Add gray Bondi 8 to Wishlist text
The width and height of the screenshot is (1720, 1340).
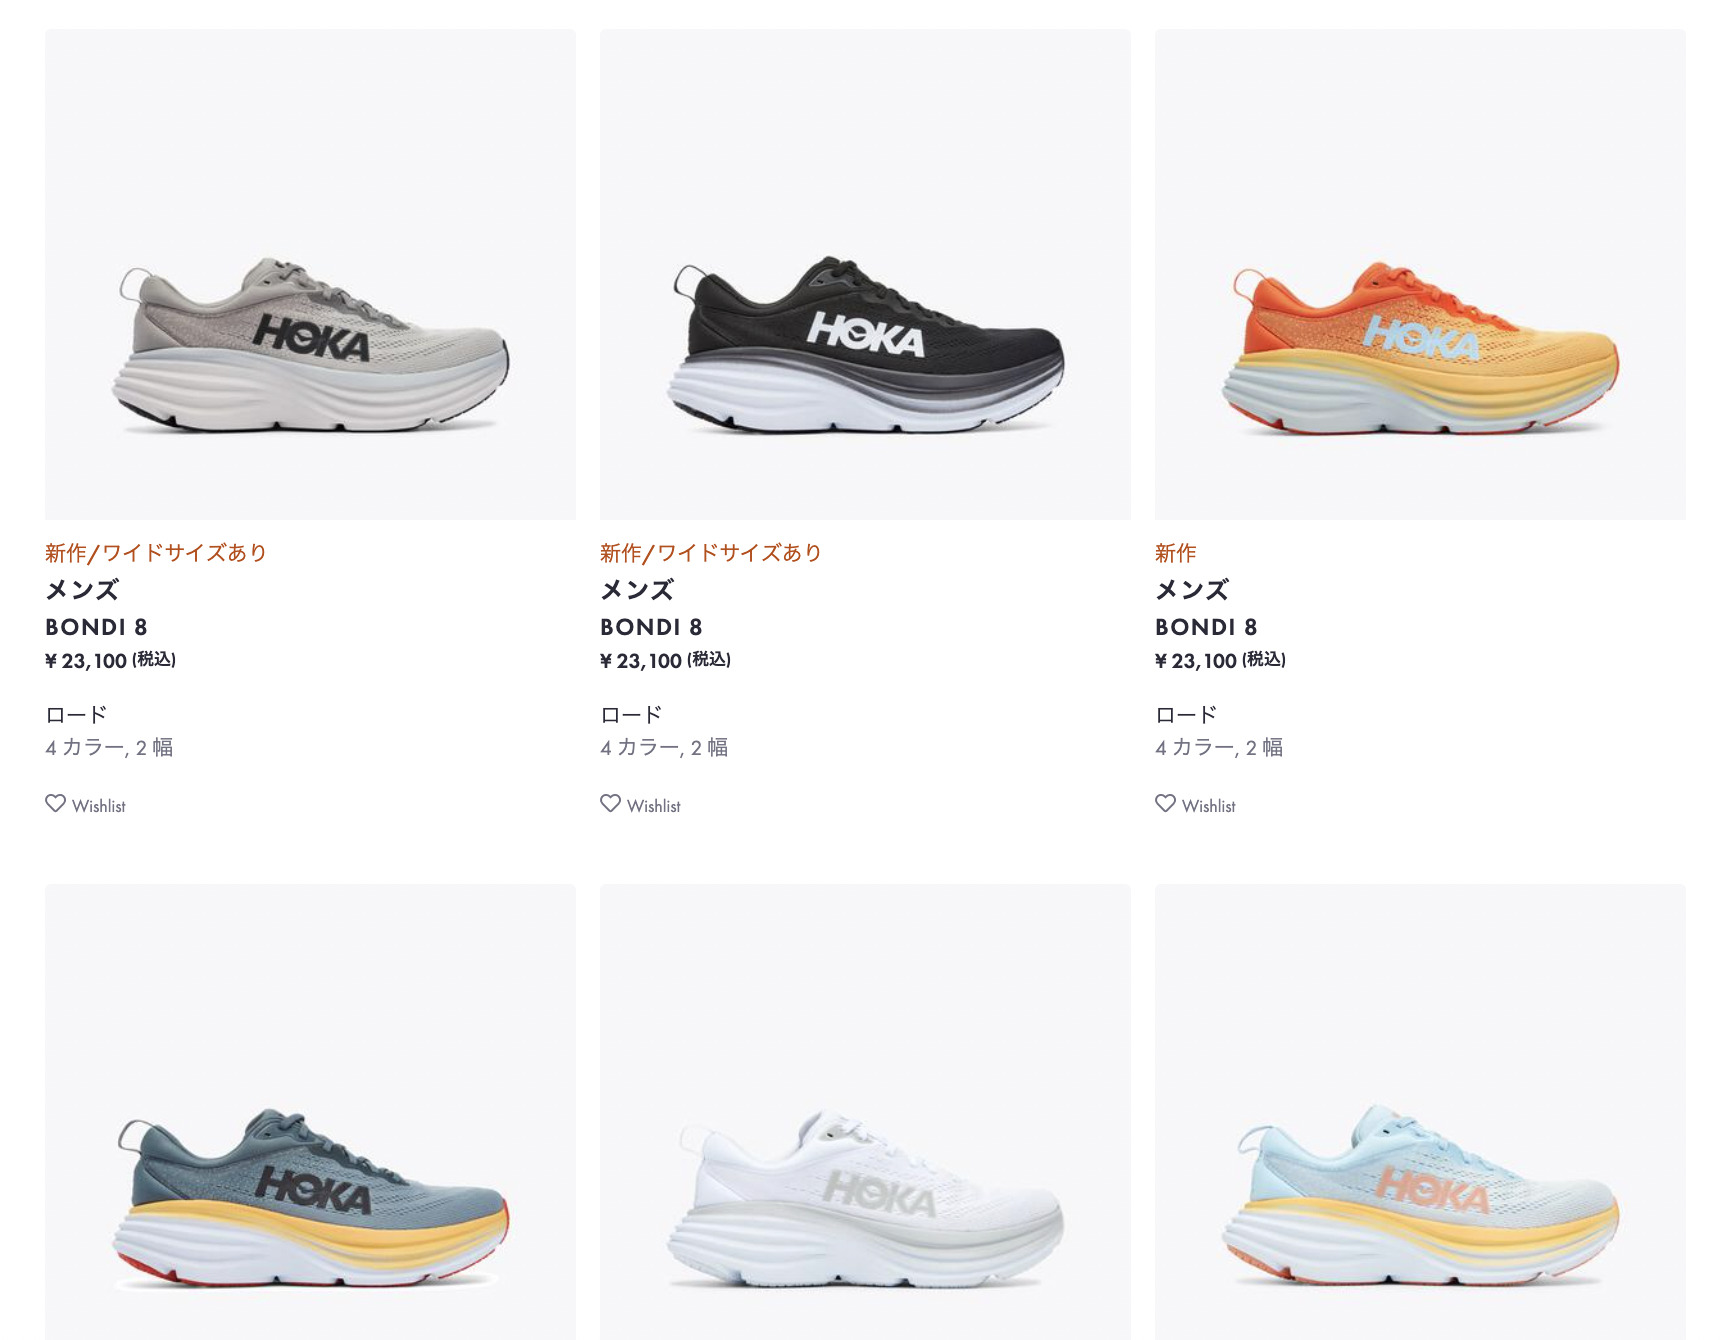[x=98, y=806]
